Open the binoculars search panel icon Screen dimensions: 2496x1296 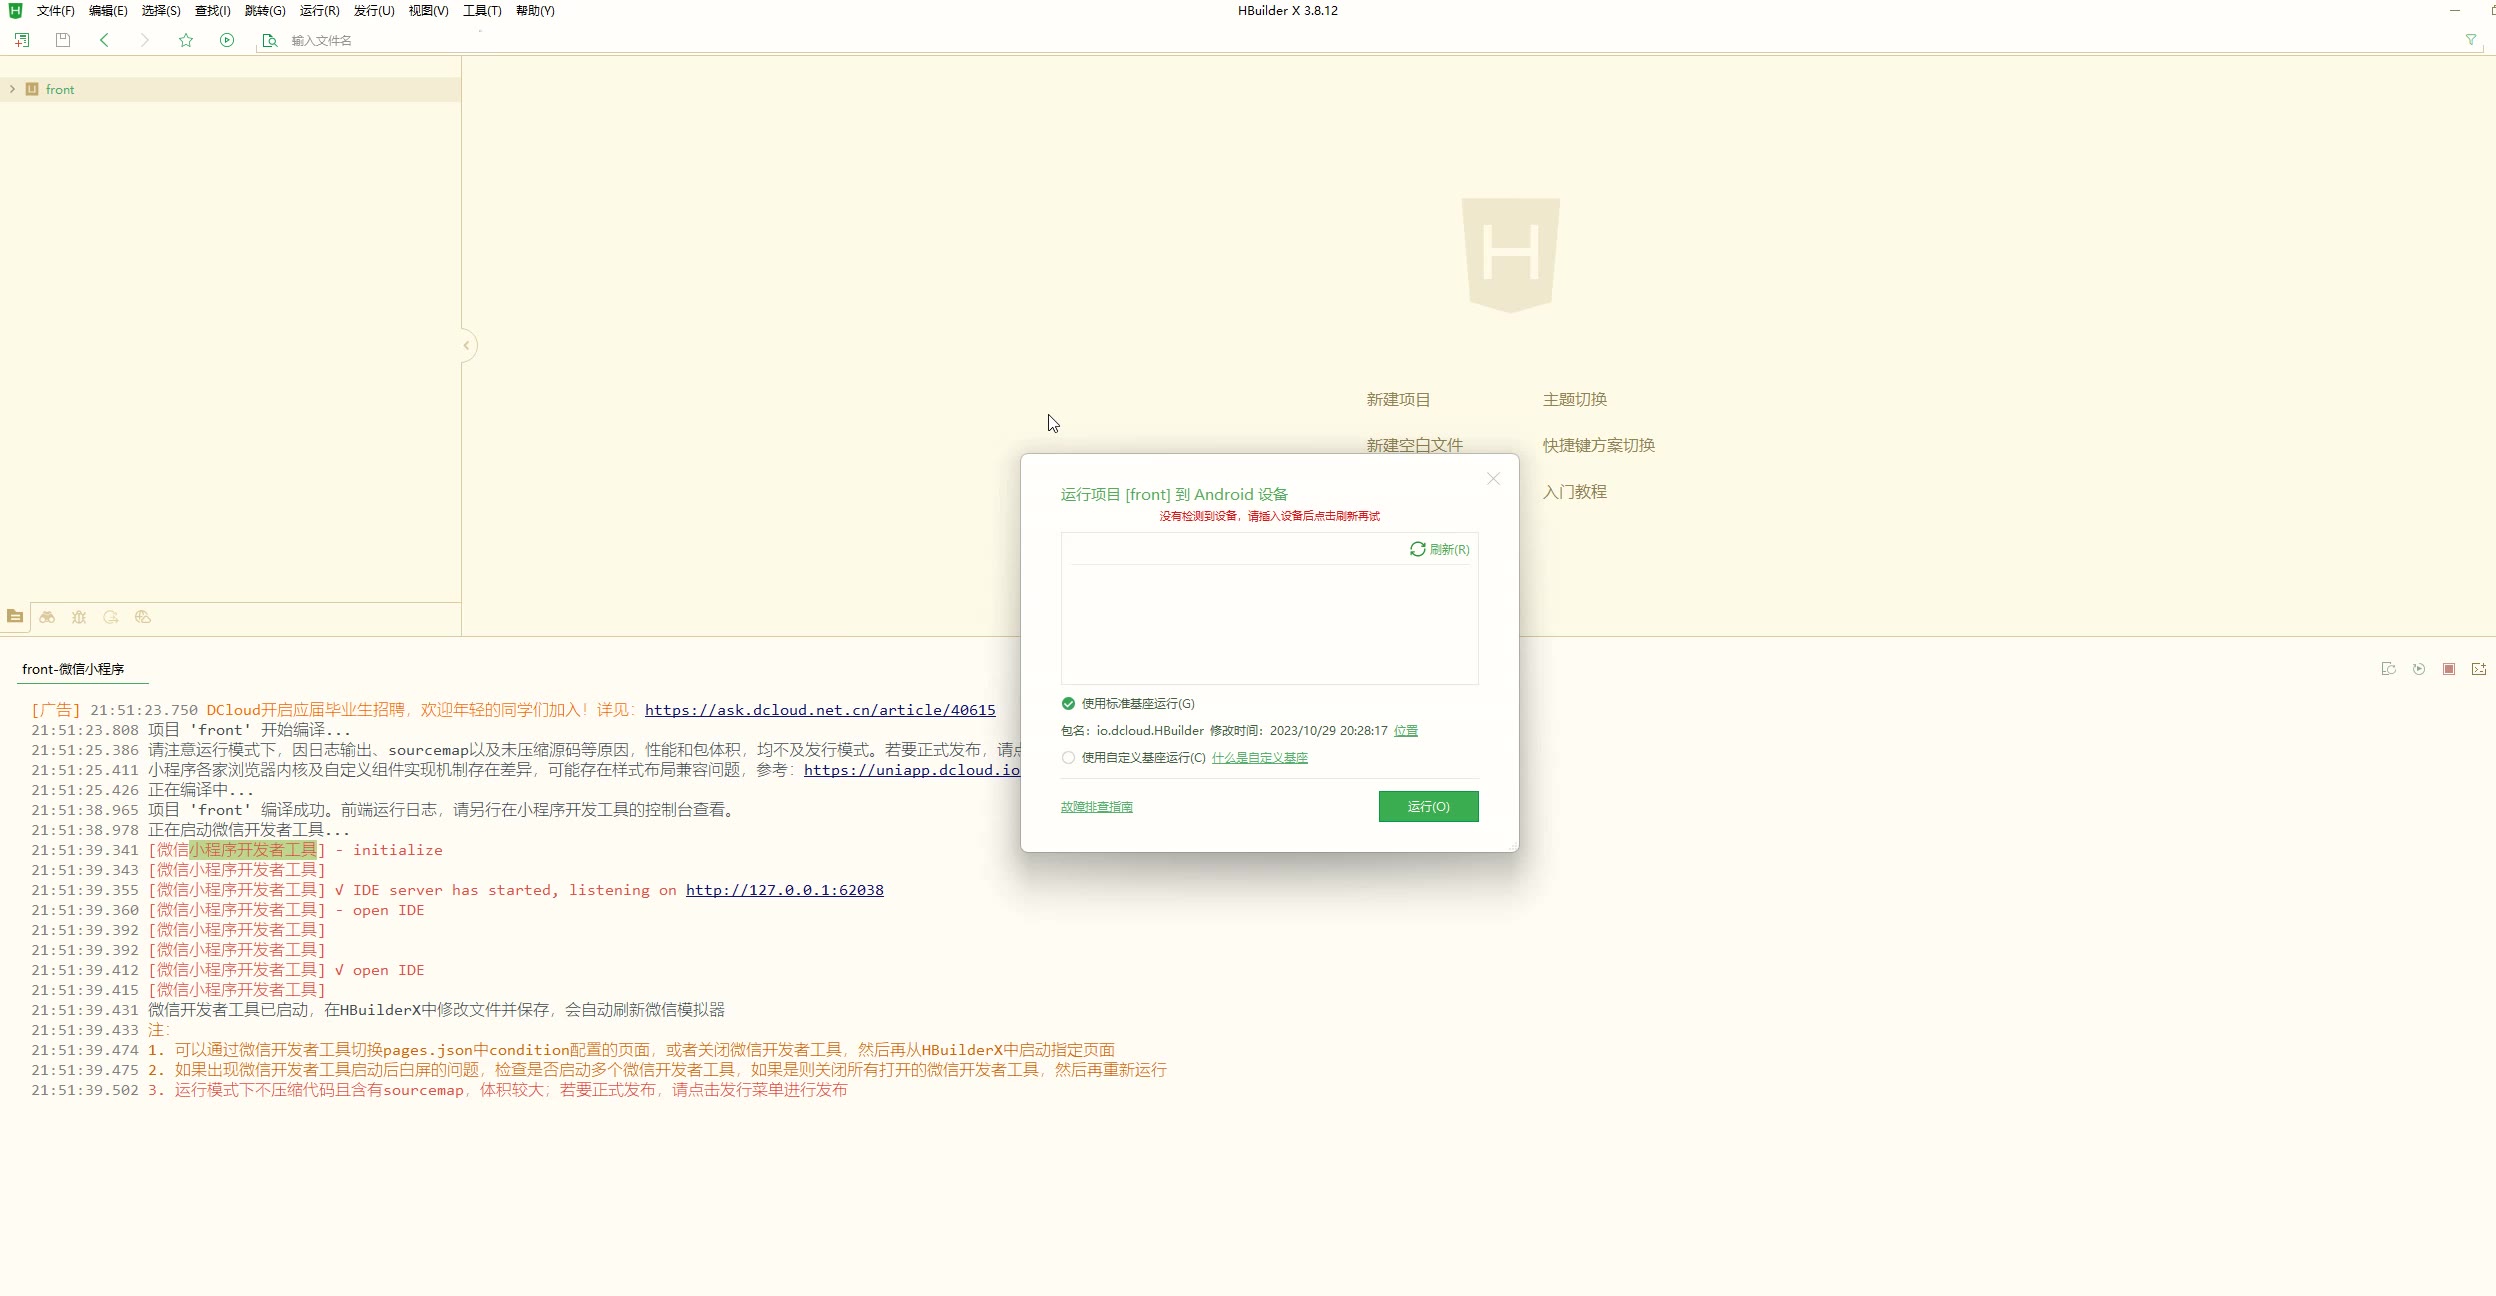(47, 617)
